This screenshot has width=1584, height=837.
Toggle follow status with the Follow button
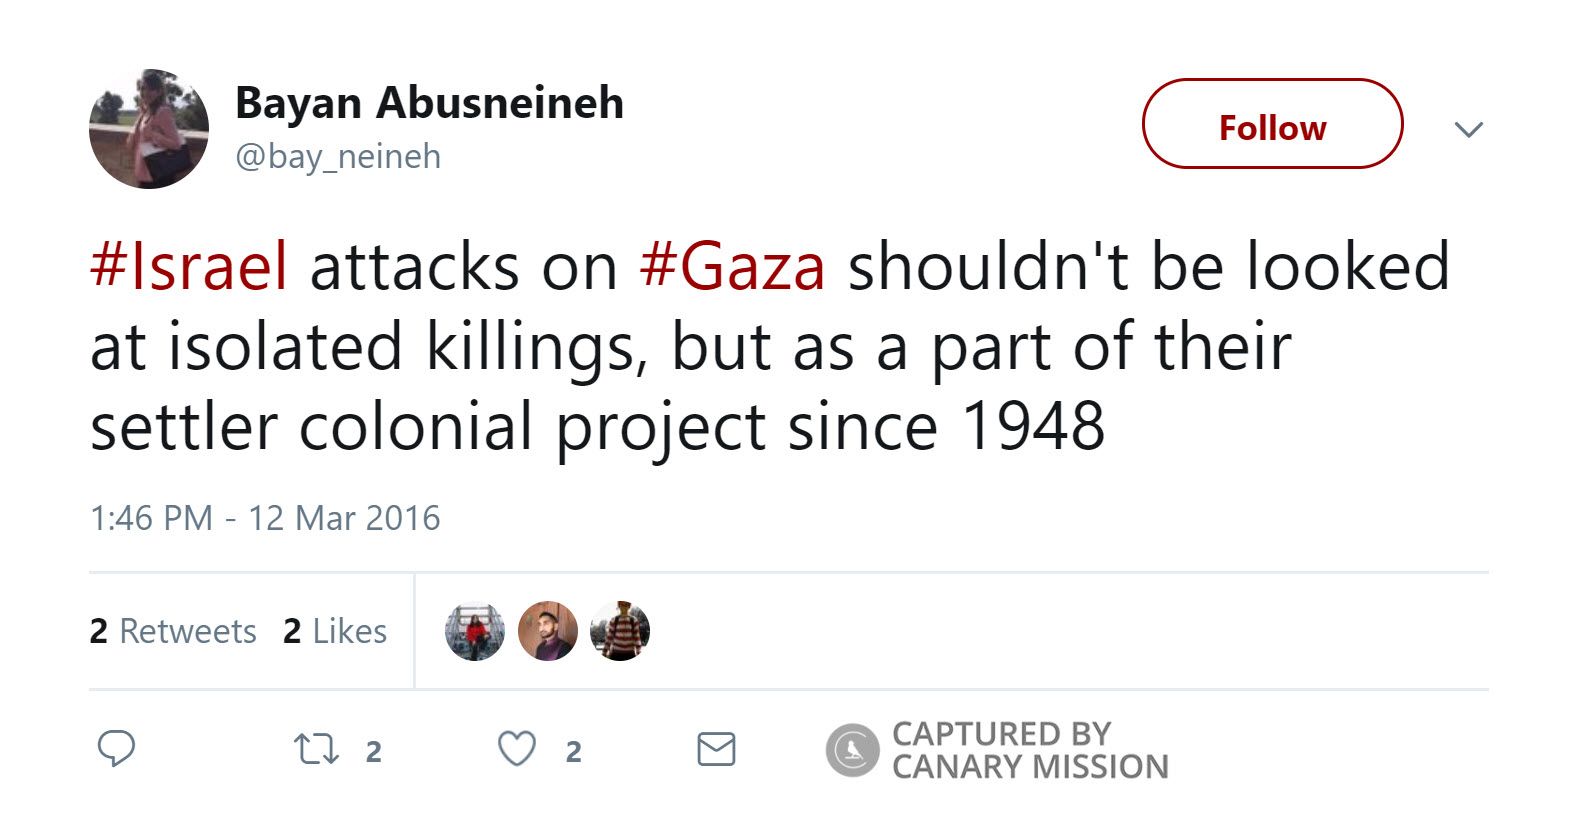click(1271, 126)
